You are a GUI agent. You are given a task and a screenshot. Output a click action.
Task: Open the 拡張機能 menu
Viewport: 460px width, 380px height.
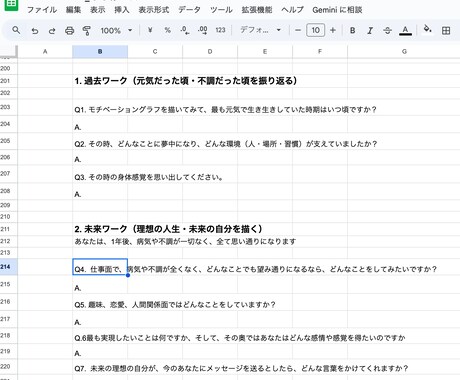[x=257, y=10]
